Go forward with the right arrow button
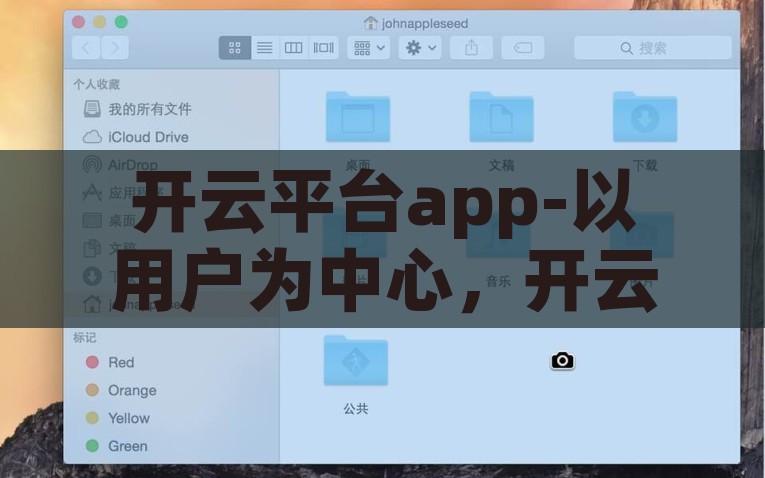Viewport: 765px width, 478px height. (x=115, y=48)
